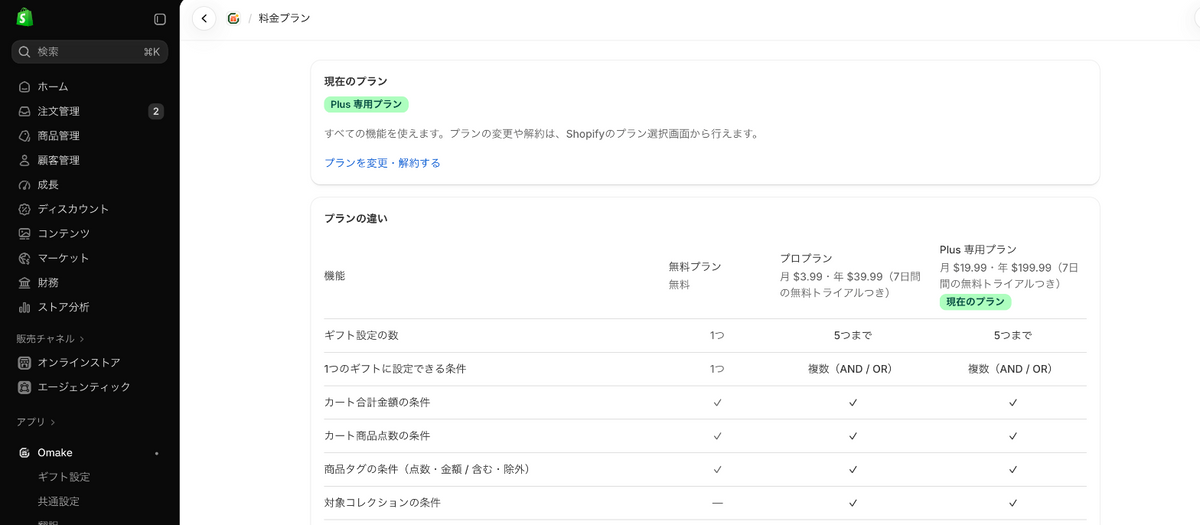Open 共通設定 under Omake
The image size is (1200, 525).
point(58,501)
